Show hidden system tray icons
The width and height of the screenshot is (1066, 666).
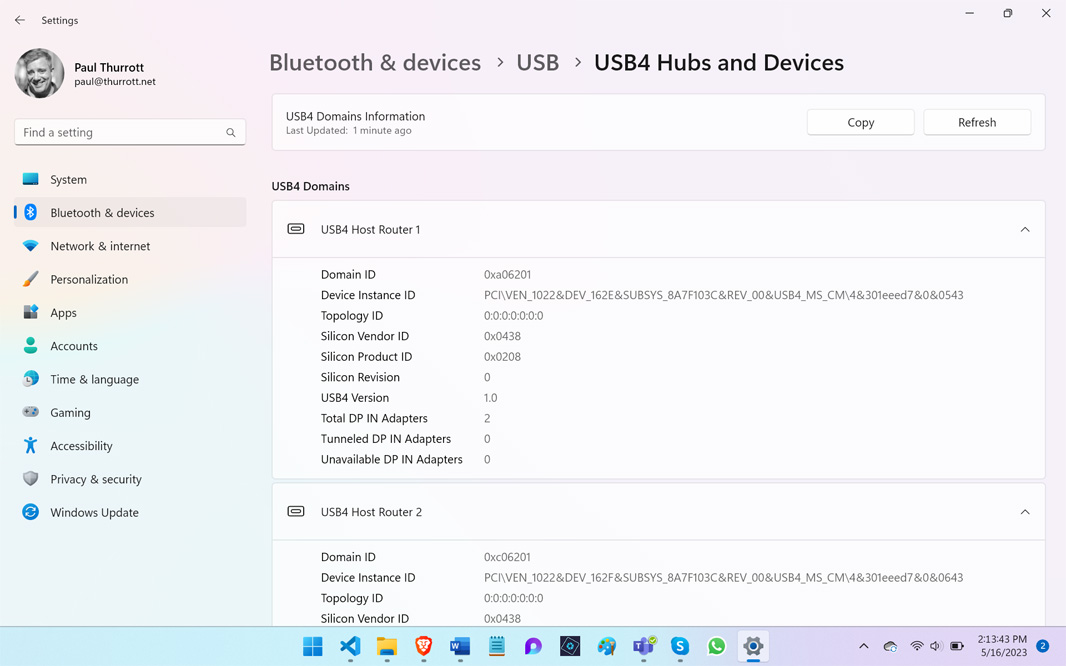pyautogui.click(x=864, y=646)
